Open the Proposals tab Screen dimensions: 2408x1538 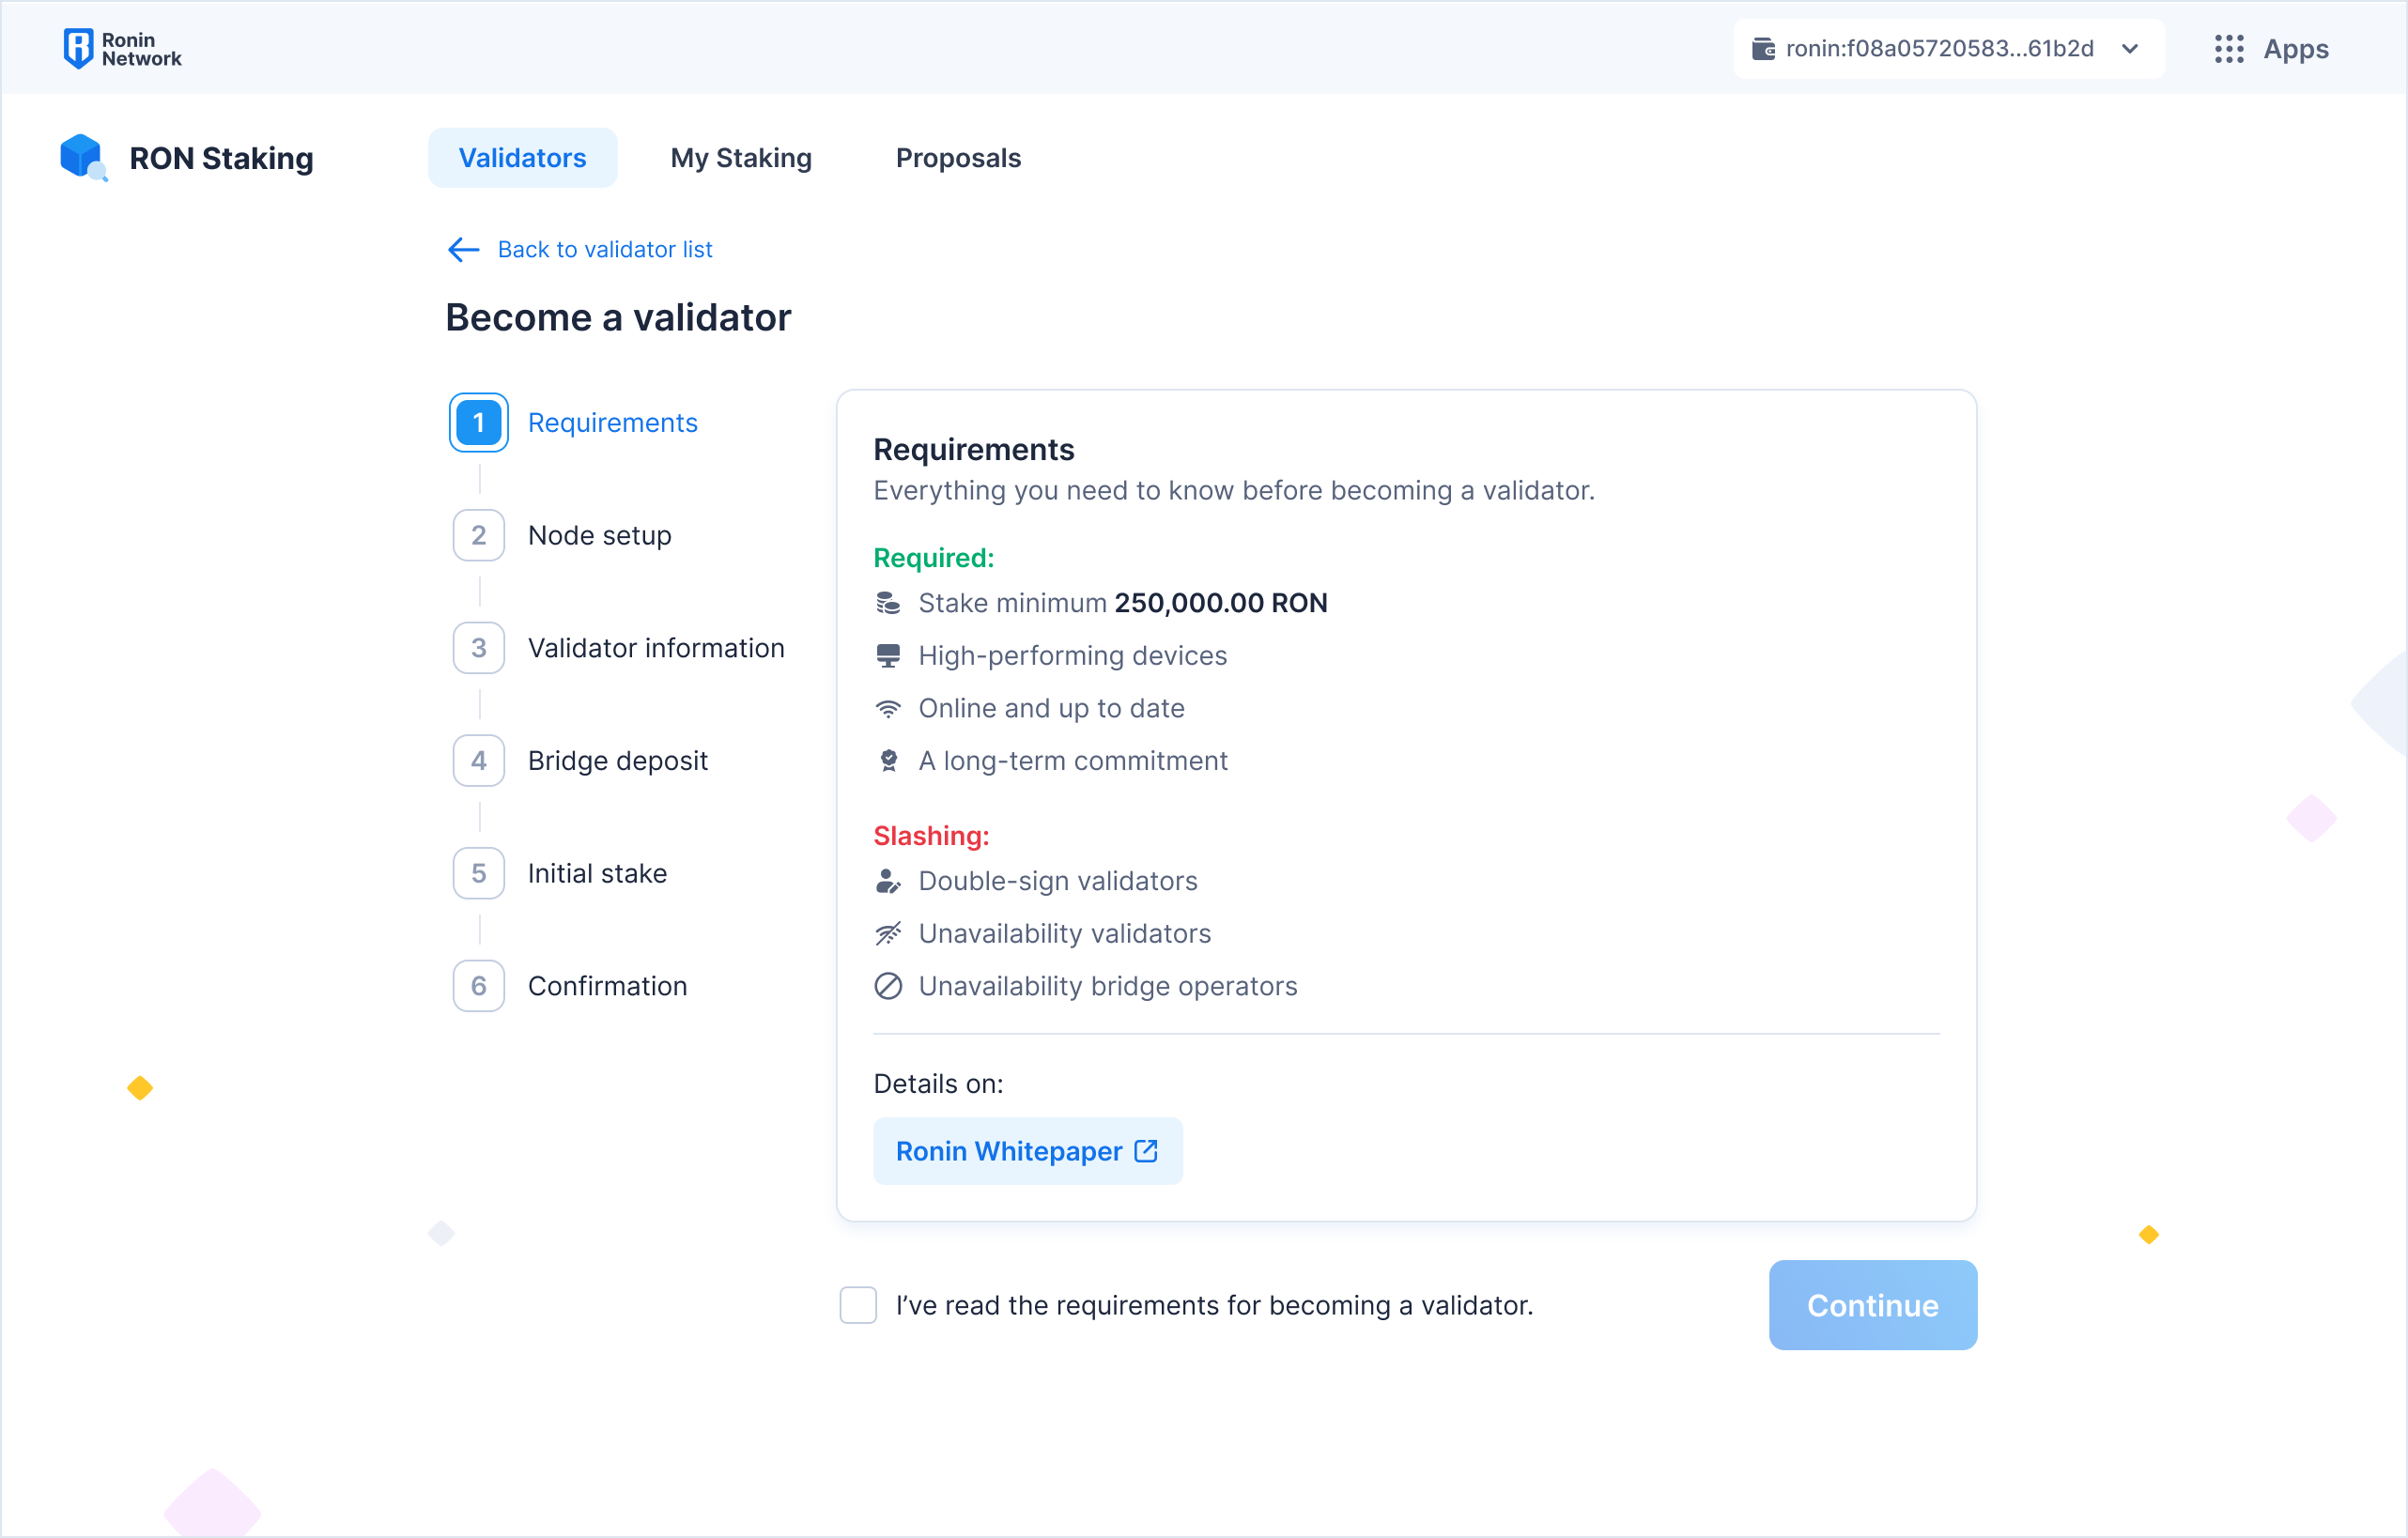coord(958,158)
